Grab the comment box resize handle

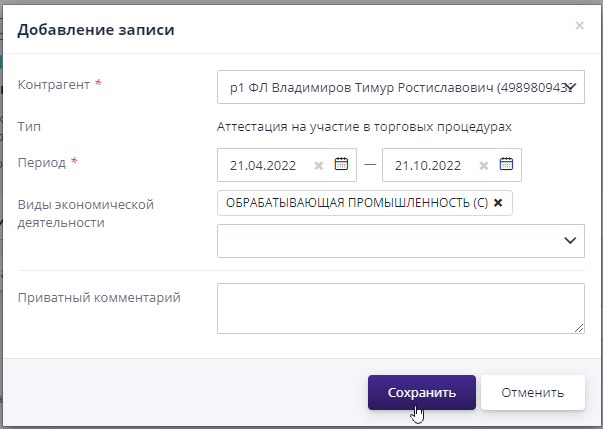tap(579, 327)
